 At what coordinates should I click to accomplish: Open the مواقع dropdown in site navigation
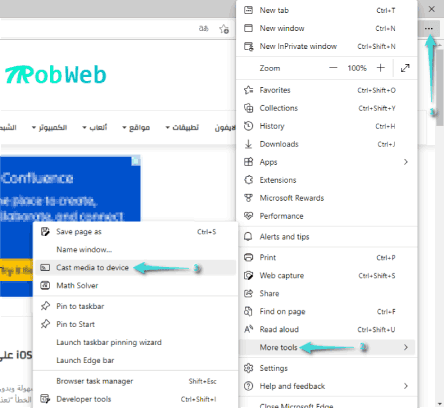click(136, 128)
